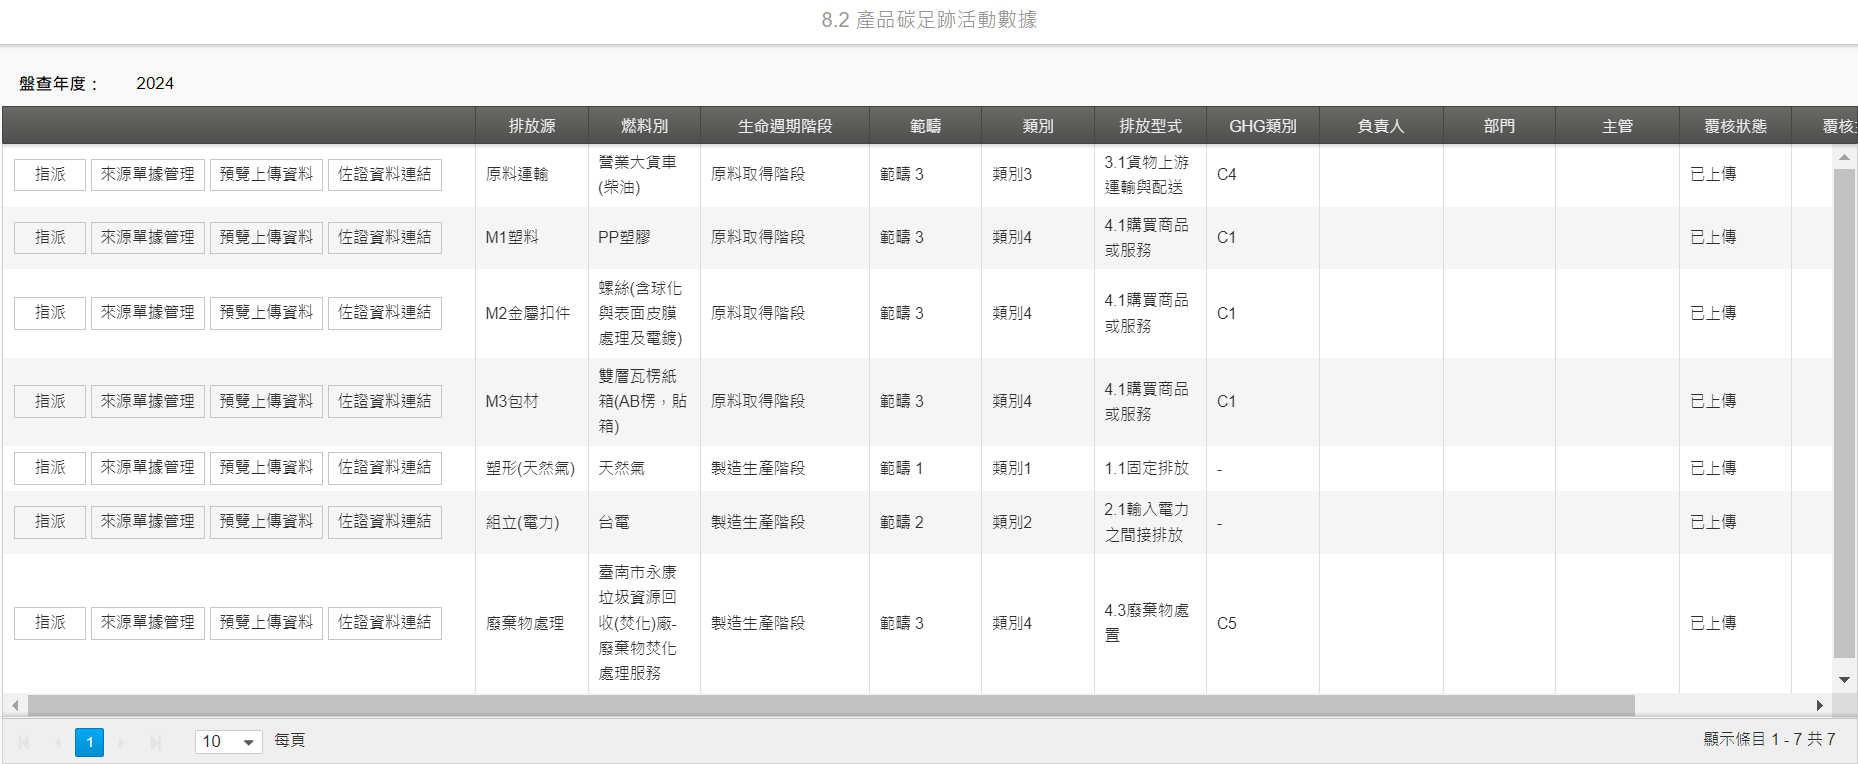Click 指派 for the 原料運輸 row
Screen dimensions: 1858x764
pyautogui.click(x=50, y=174)
